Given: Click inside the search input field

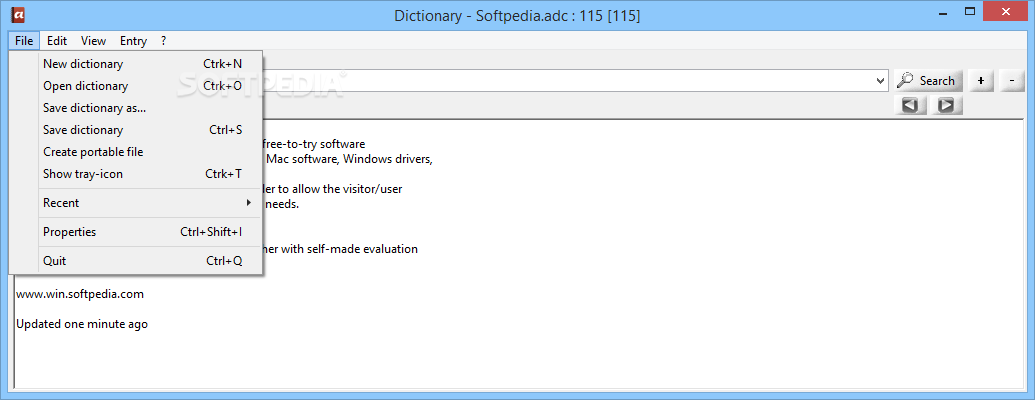Looking at the screenshot, I should click(x=568, y=81).
